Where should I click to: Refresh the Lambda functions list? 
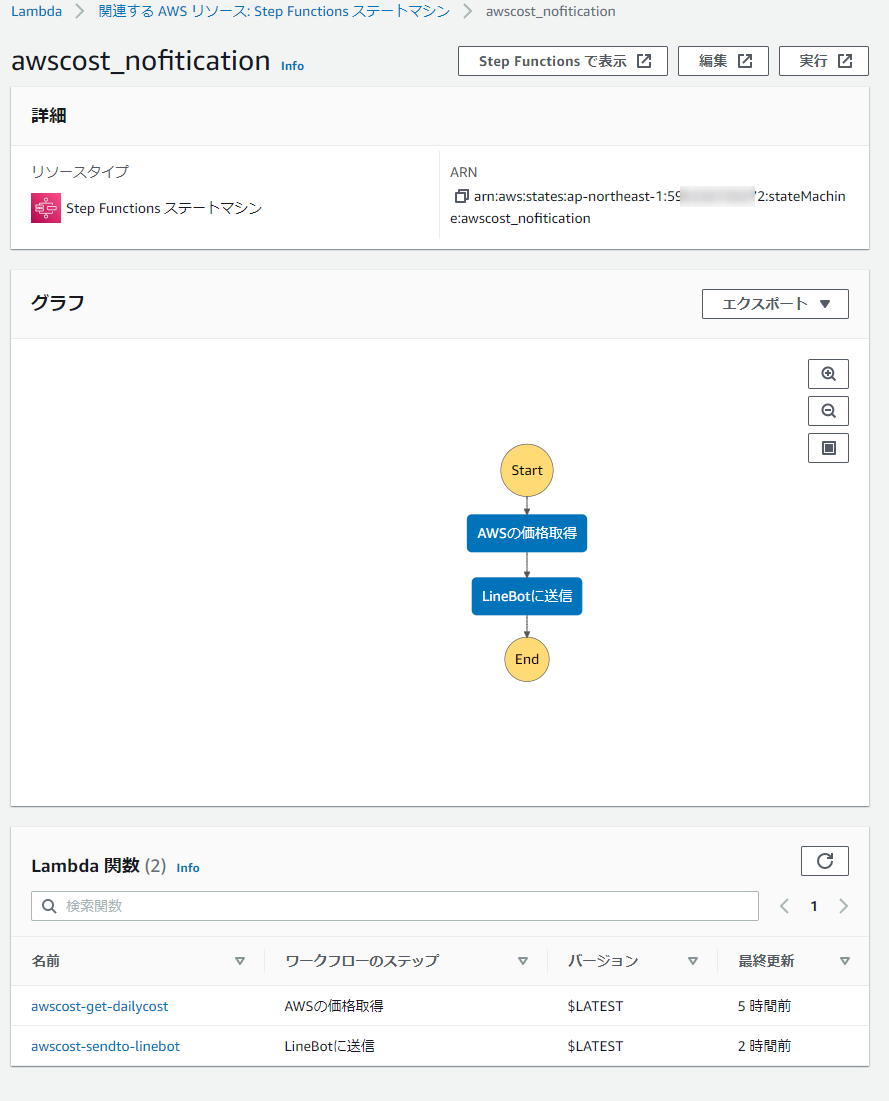tap(824, 861)
